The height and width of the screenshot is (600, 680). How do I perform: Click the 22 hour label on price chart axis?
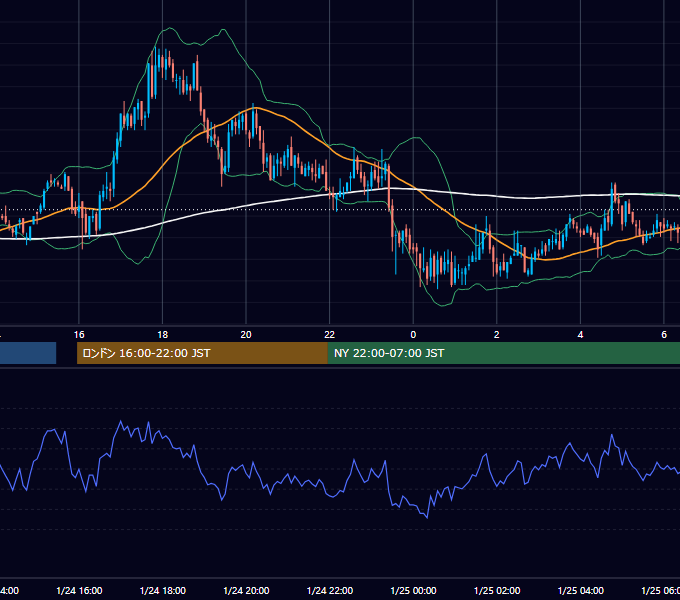click(x=330, y=335)
